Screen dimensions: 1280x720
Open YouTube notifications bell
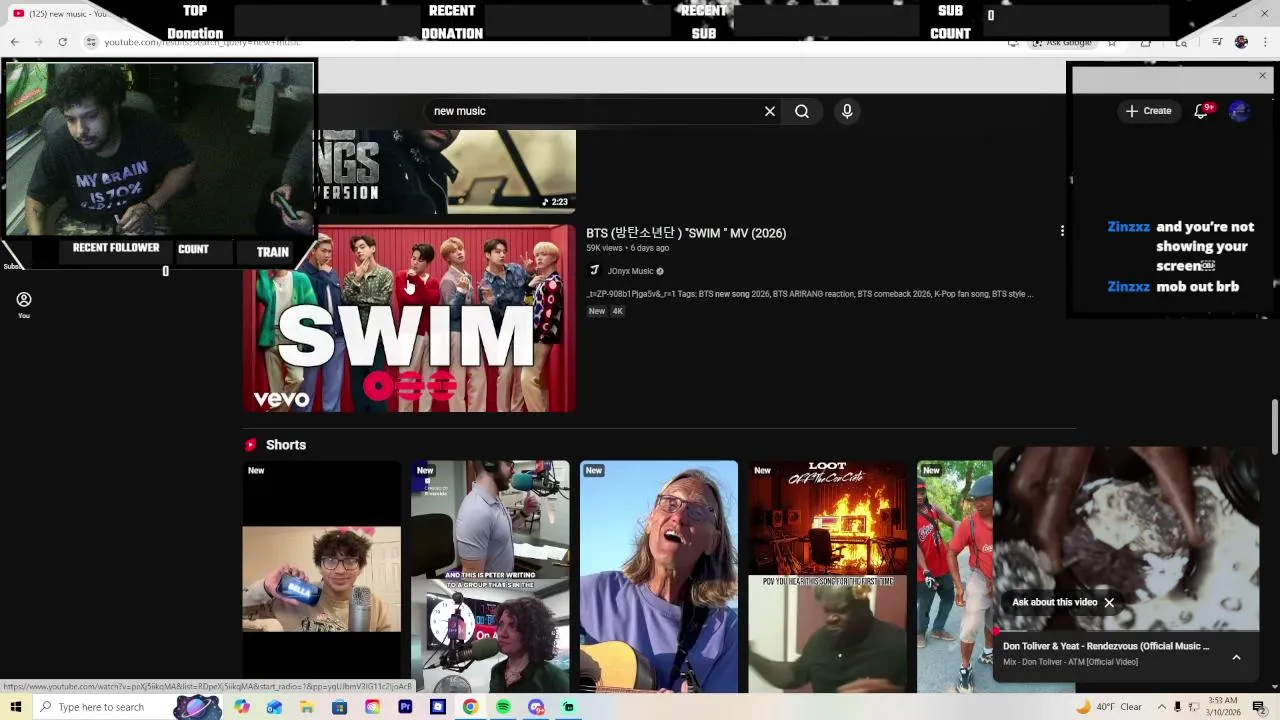(x=1202, y=111)
